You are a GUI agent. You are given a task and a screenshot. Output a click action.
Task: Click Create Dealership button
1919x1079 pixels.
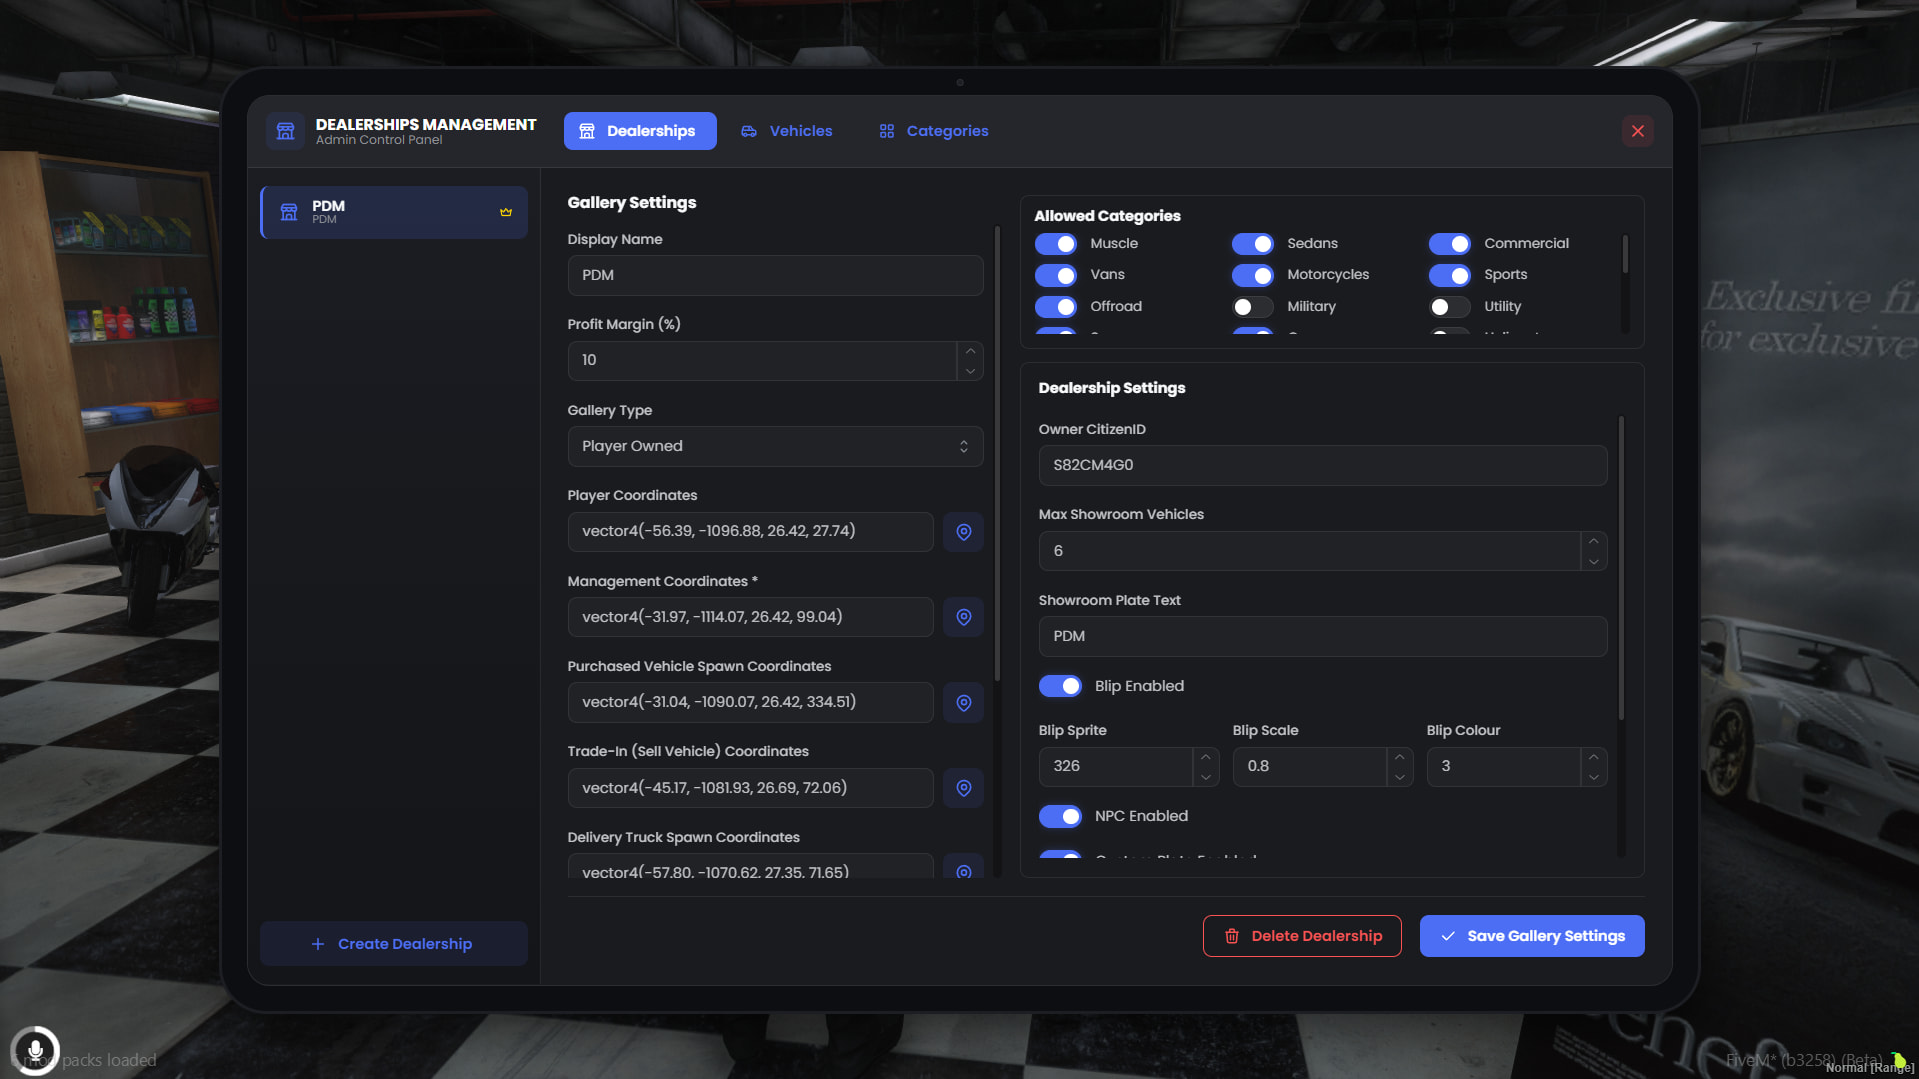(x=394, y=944)
